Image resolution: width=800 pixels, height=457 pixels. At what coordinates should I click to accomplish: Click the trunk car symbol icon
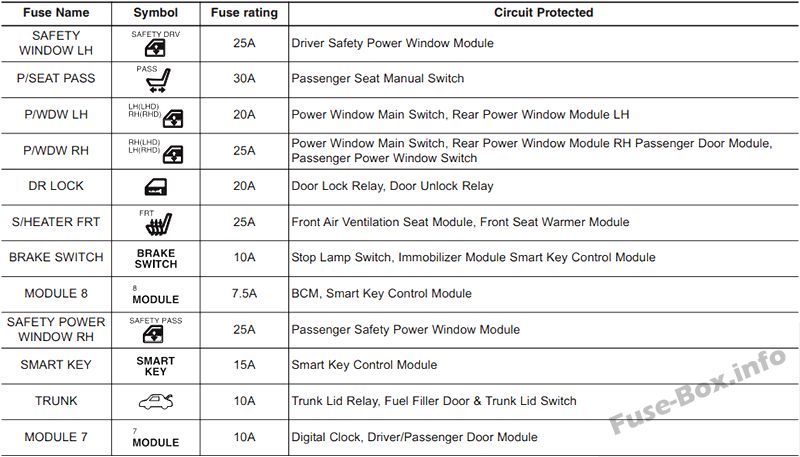point(156,402)
